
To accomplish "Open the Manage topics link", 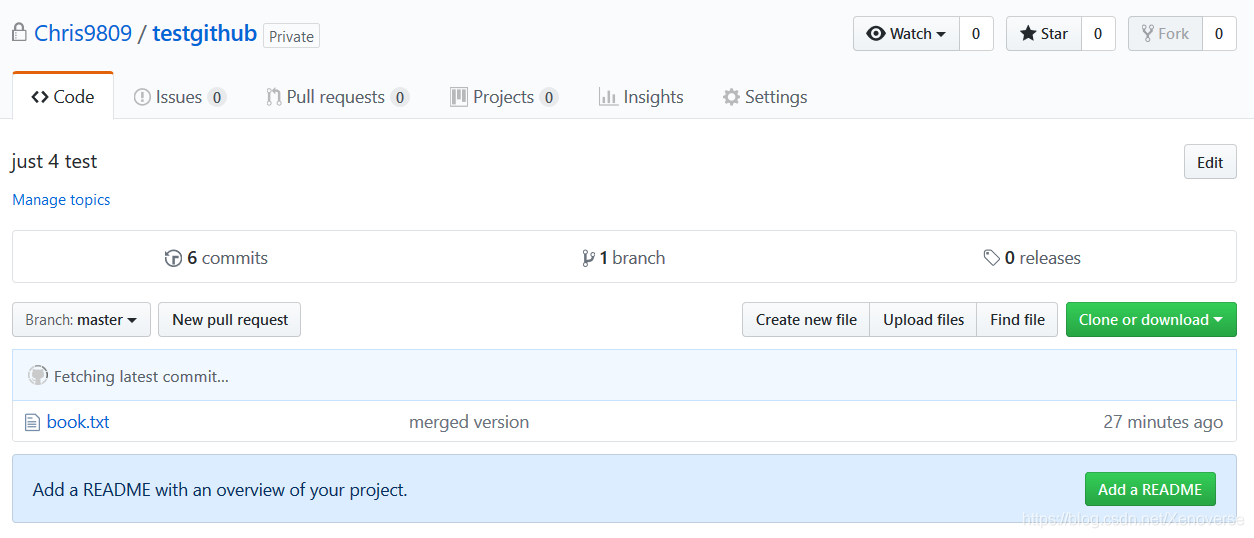I will [61, 200].
